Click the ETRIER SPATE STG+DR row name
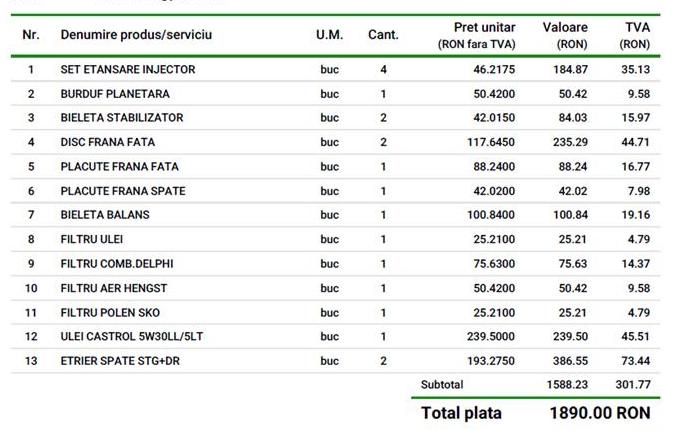This screenshot has height=443, width=688. [121, 361]
